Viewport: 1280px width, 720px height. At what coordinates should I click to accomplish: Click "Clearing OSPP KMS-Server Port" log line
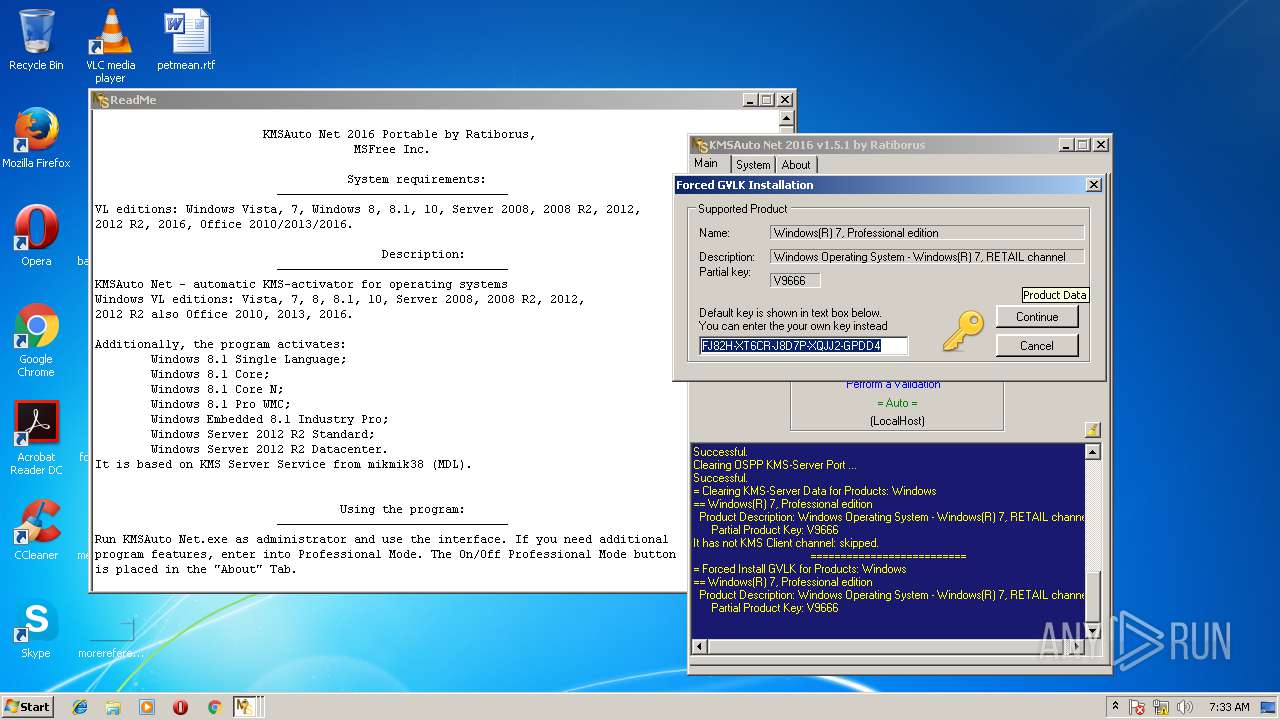[x=775, y=465]
